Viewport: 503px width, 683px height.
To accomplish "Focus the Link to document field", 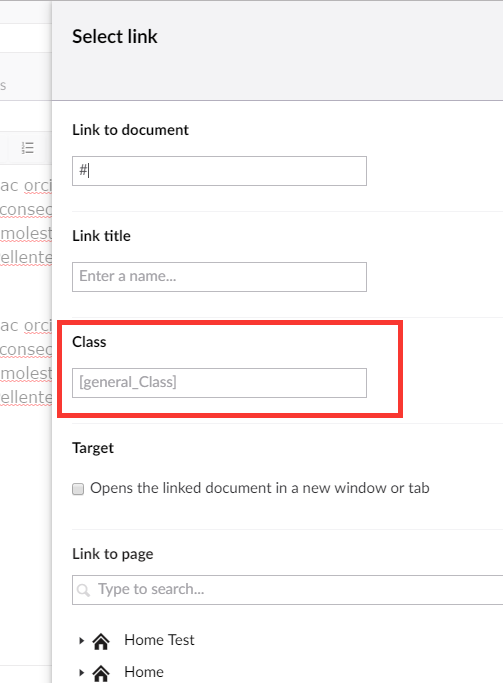I will tap(219, 171).
